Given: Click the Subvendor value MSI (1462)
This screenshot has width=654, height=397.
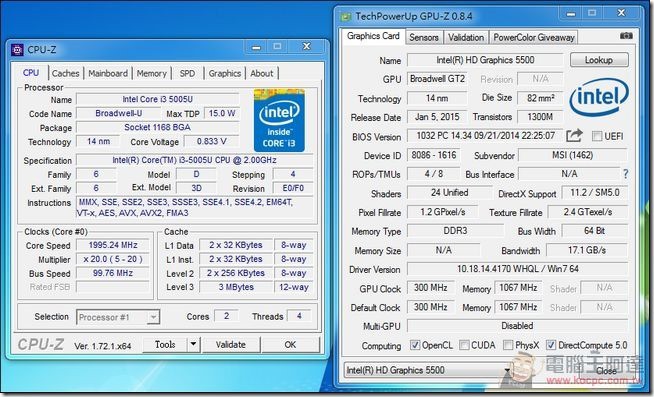Looking at the screenshot, I should (x=573, y=155).
